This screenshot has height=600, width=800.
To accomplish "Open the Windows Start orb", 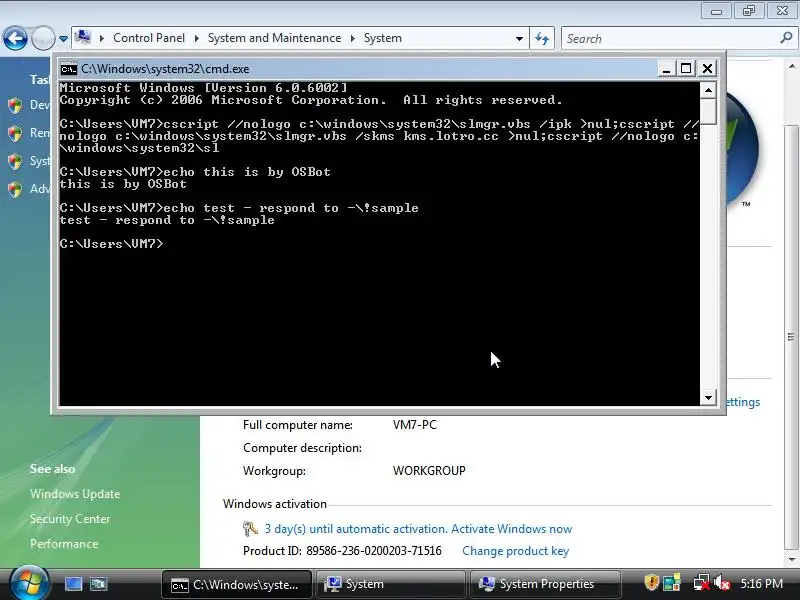I will [30, 583].
